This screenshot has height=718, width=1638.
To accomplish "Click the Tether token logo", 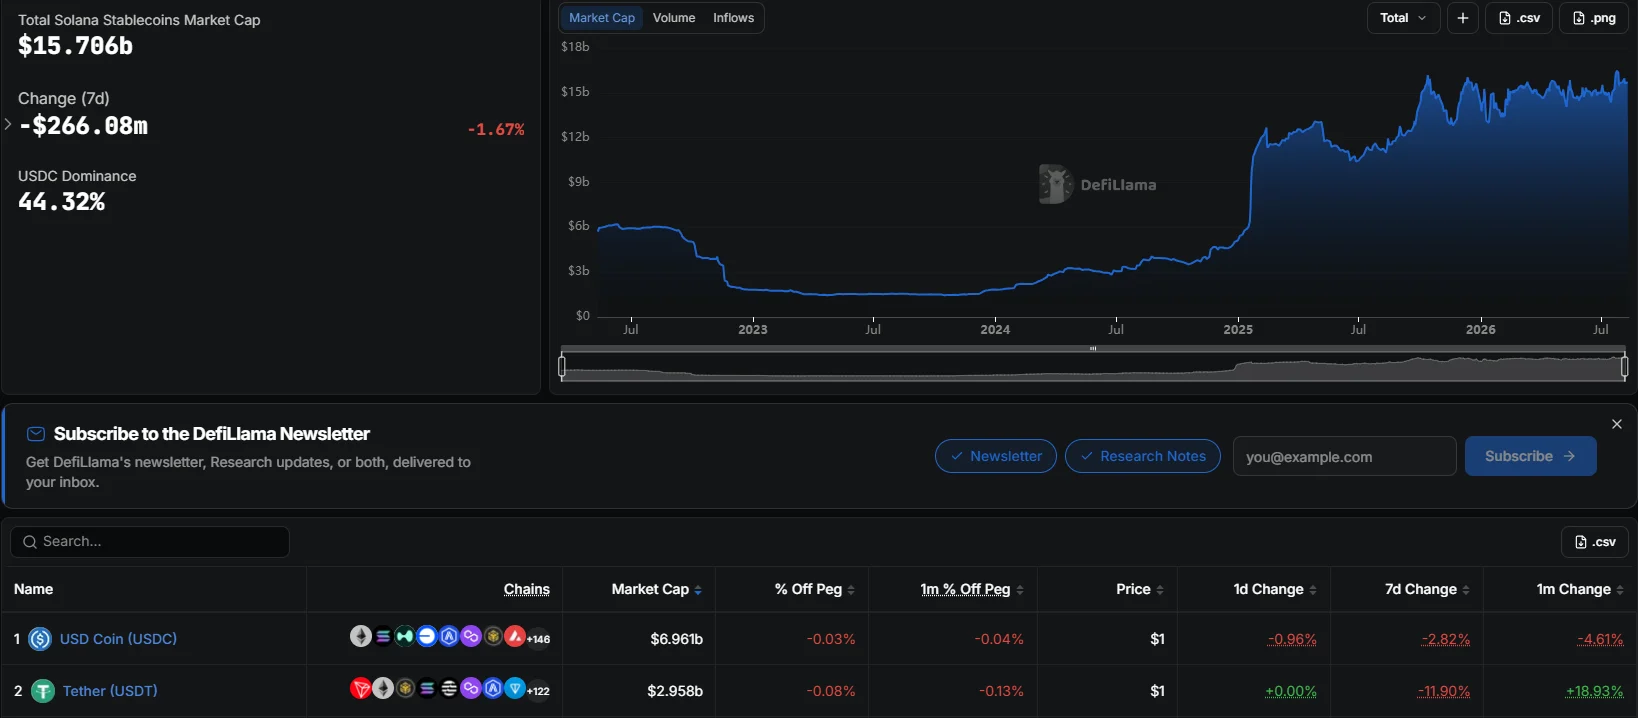I will pos(43,691).
